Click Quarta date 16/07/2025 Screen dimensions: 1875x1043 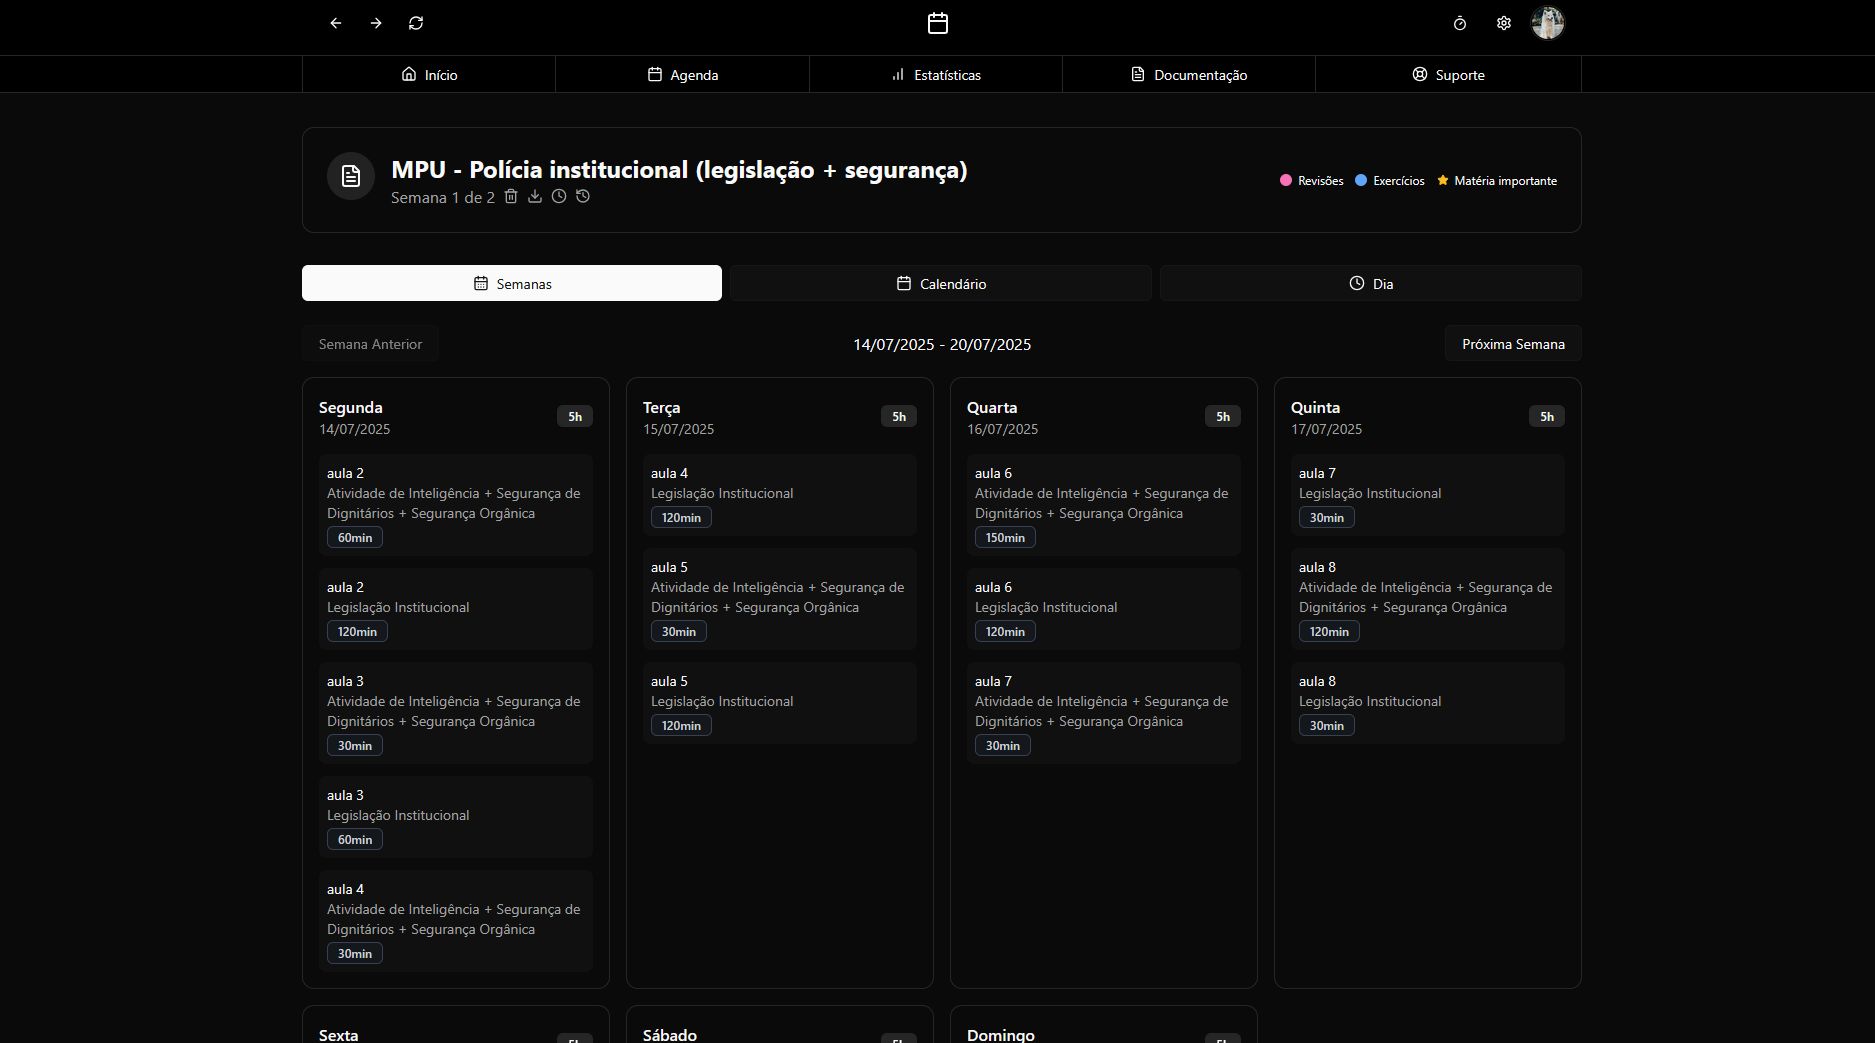(x=1002, y=429)
